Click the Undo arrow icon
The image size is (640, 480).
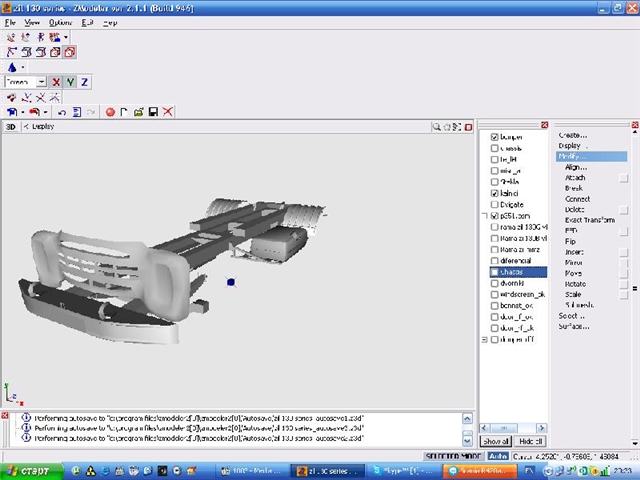[x=62, y=112]
